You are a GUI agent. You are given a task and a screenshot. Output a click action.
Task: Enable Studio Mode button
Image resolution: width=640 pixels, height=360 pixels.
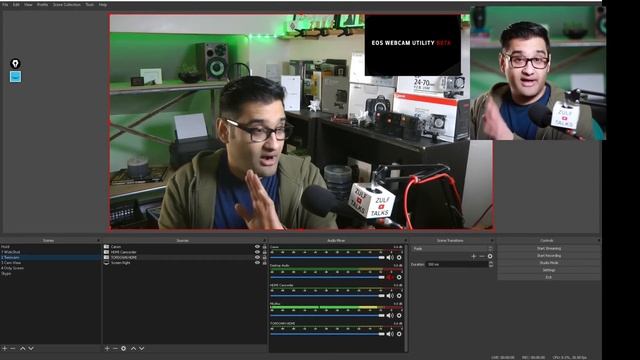pos(549,263)
